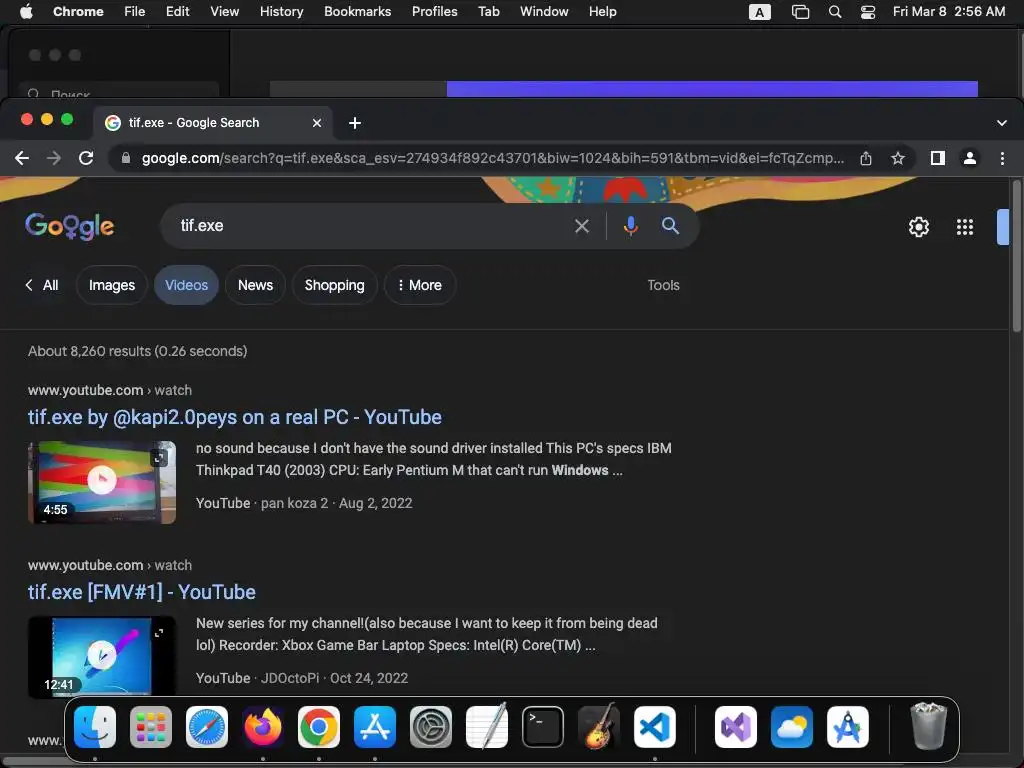Expand the More filters dropdown
The height and width of the screenshot is (768, 1024).
click(420, 285)
